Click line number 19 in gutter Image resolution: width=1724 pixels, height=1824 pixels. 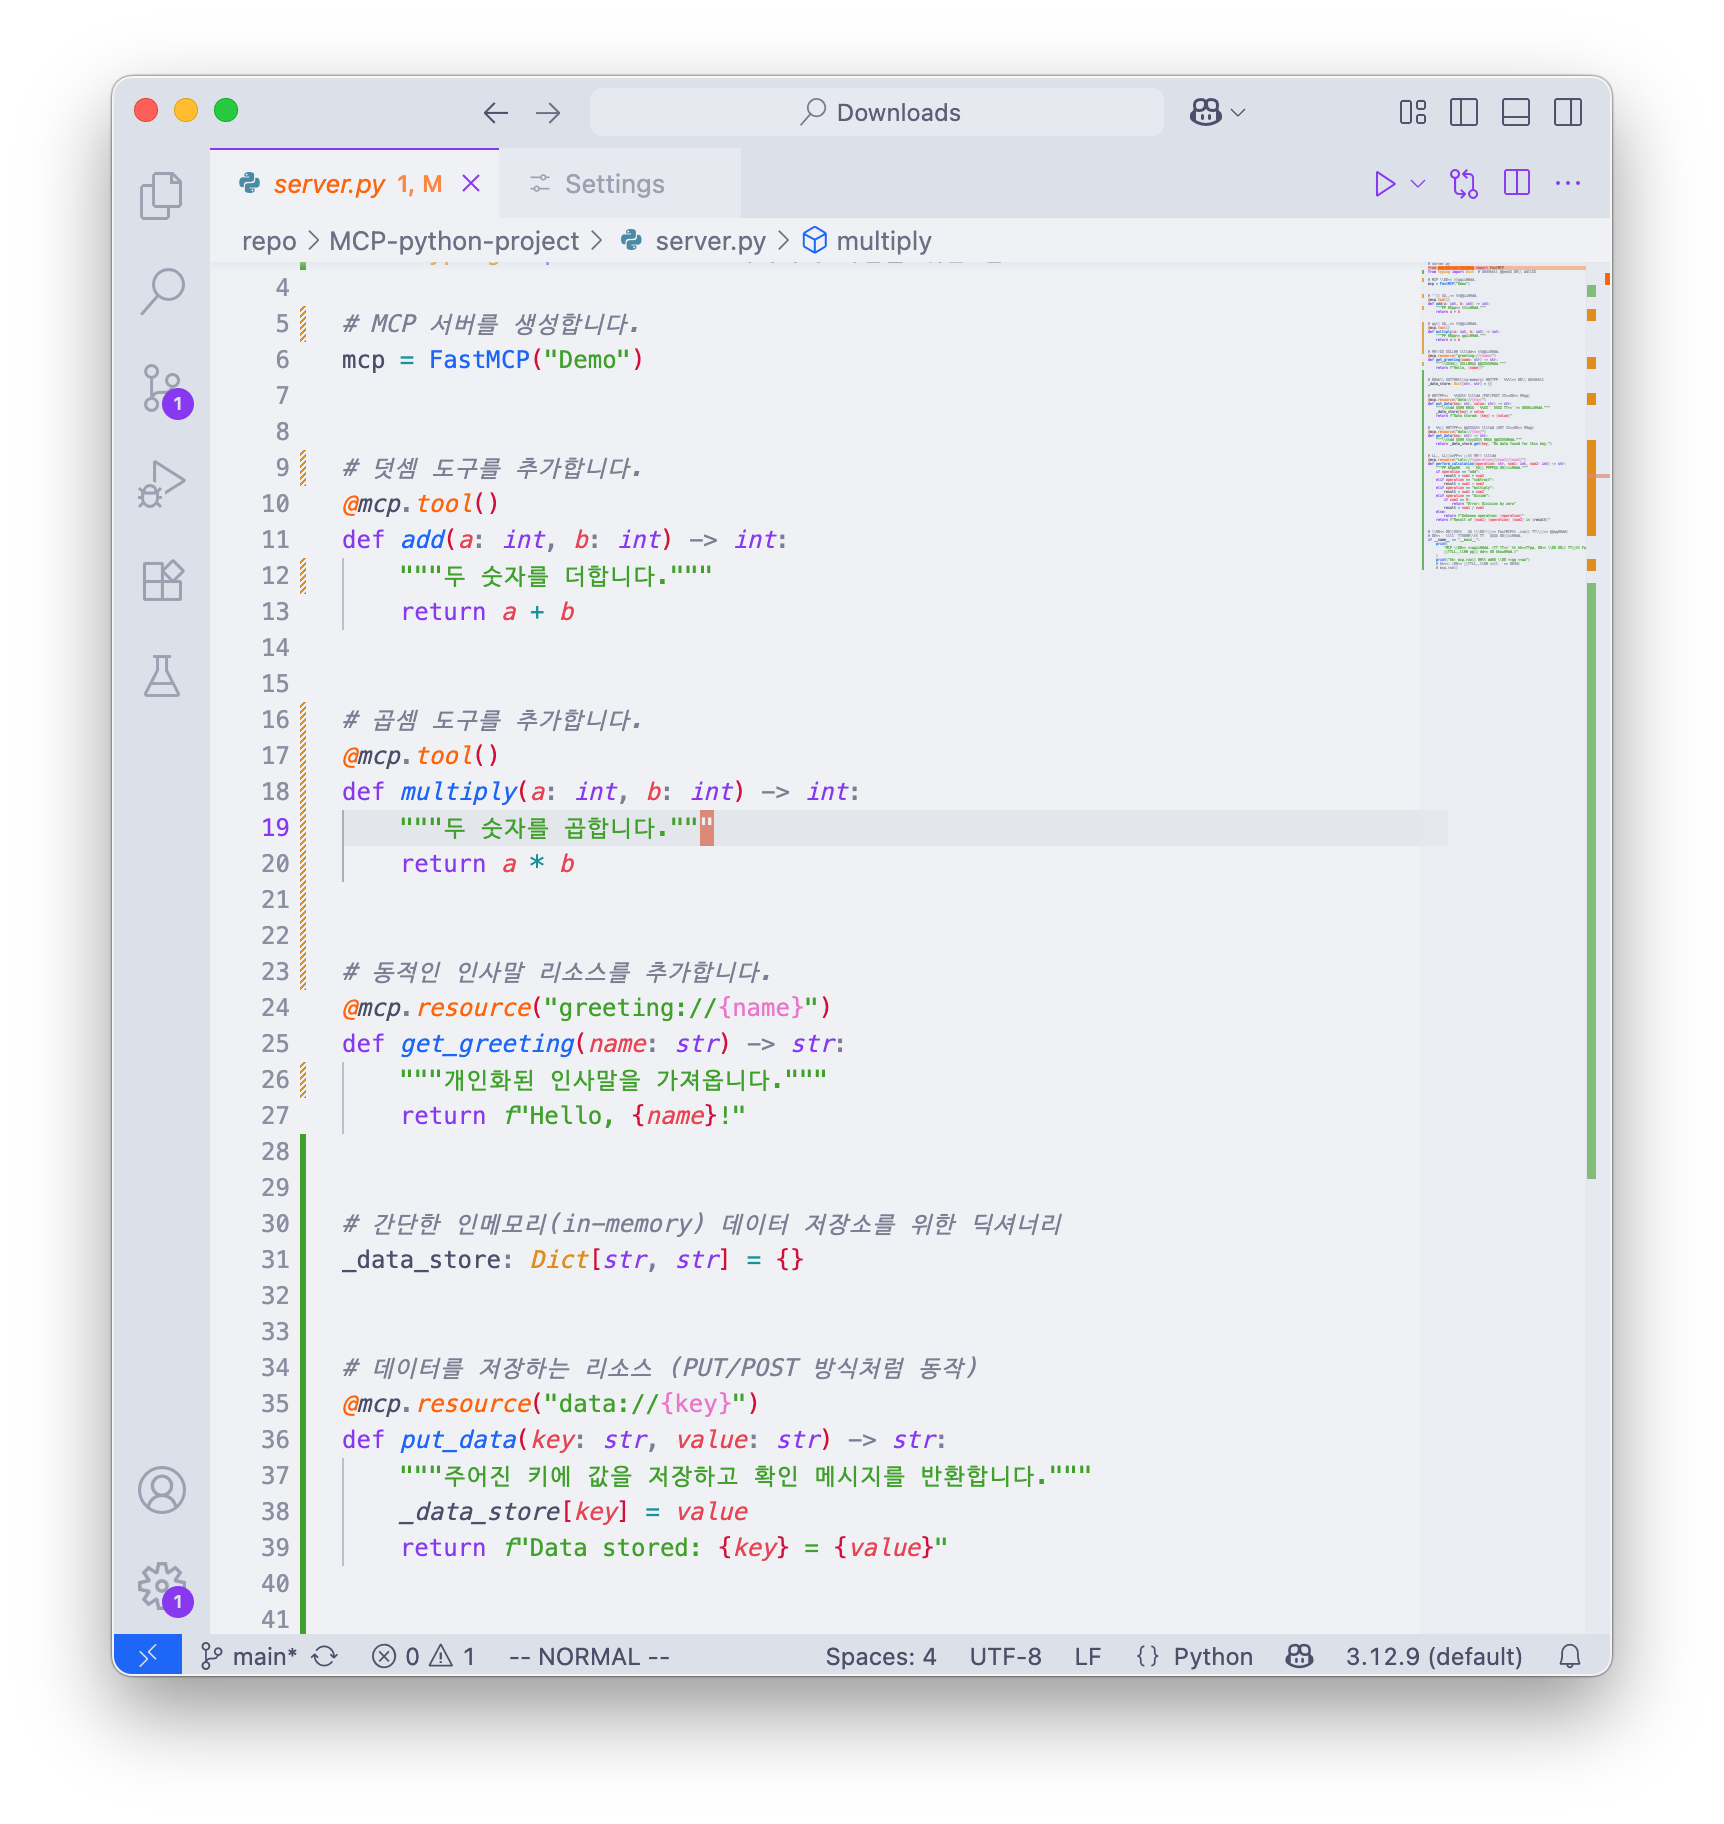275,828
